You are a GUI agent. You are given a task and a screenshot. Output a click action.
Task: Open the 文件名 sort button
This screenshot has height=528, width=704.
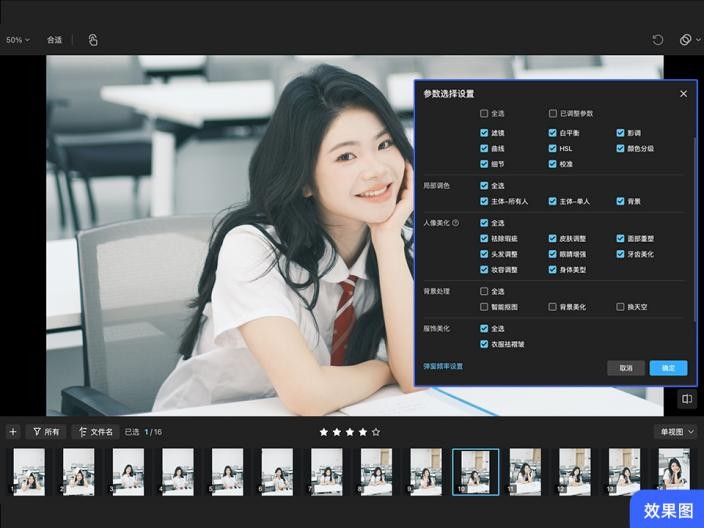click(x=95, y=432)
